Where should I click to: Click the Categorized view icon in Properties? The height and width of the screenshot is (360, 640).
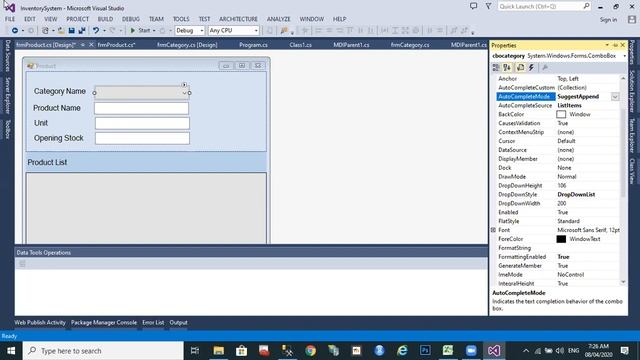point(496,68)
